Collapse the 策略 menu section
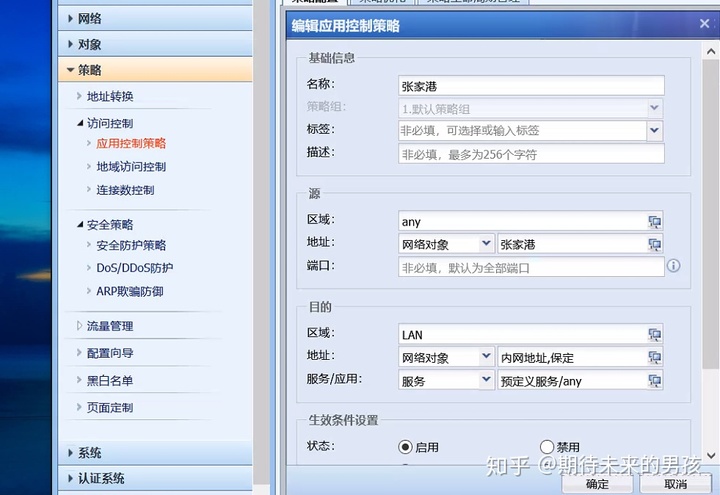The height and width of the screenshot is (495, 720). click(x=155, y=70)
